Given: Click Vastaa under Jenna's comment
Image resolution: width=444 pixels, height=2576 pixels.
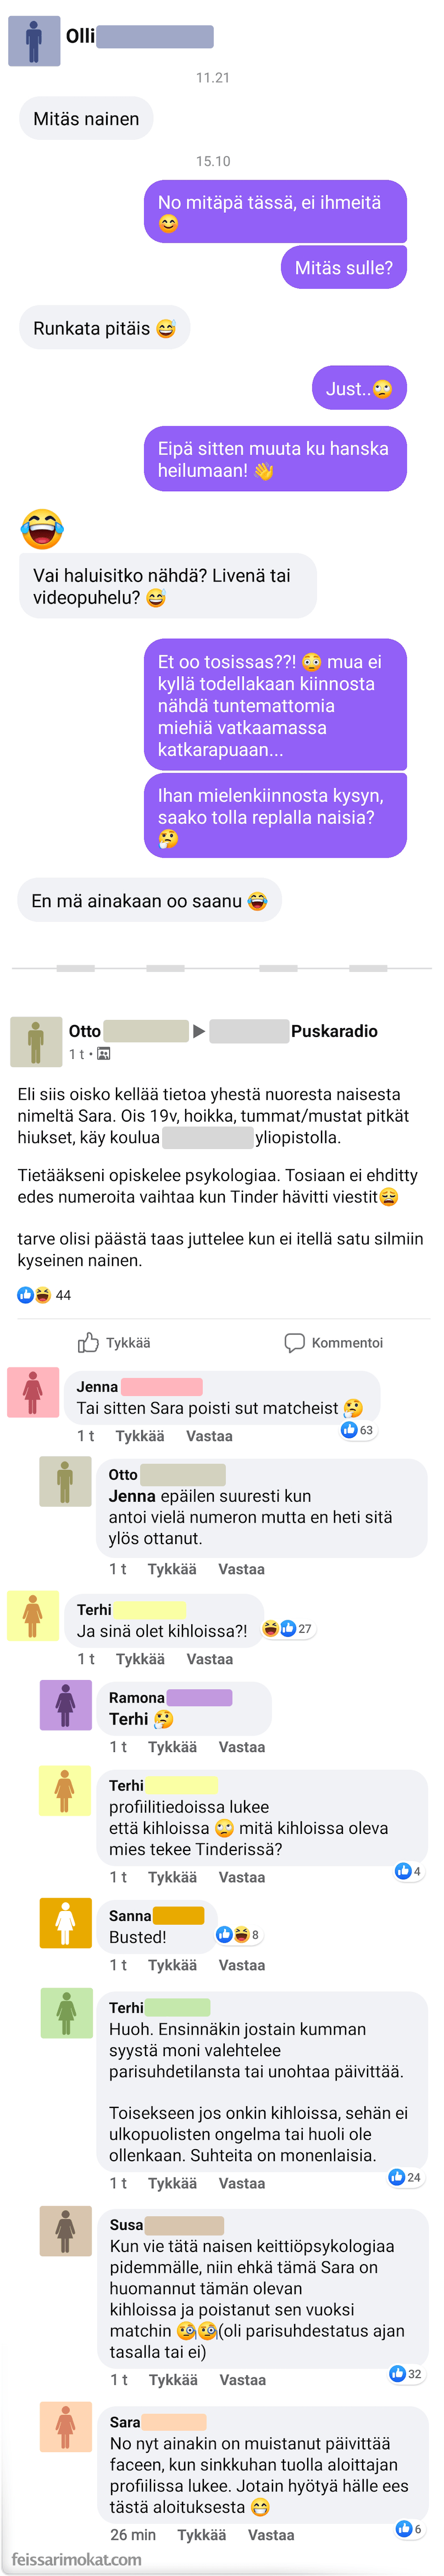Looking at the screenshot, I should (x=209, y=1436).
